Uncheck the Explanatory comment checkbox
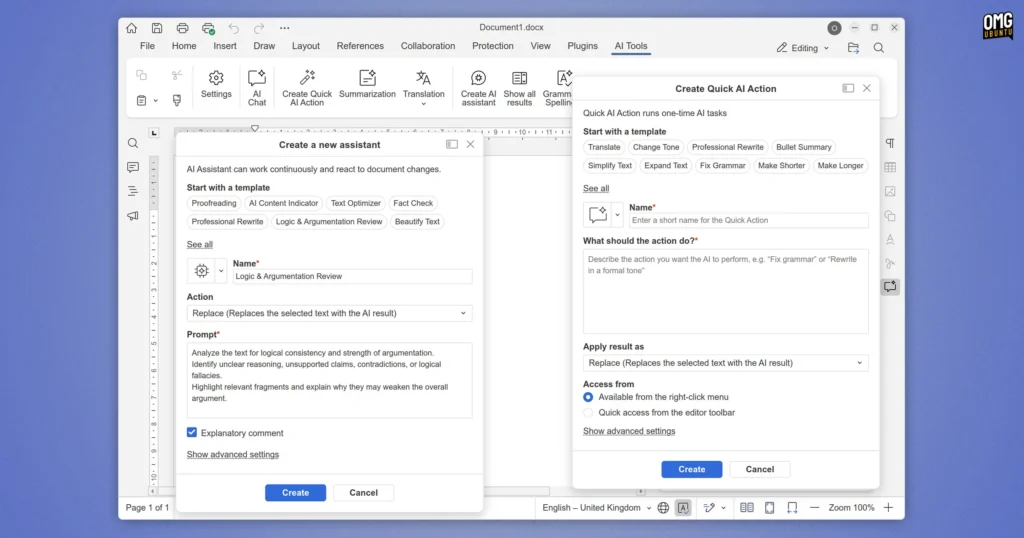 coord(191,432)
